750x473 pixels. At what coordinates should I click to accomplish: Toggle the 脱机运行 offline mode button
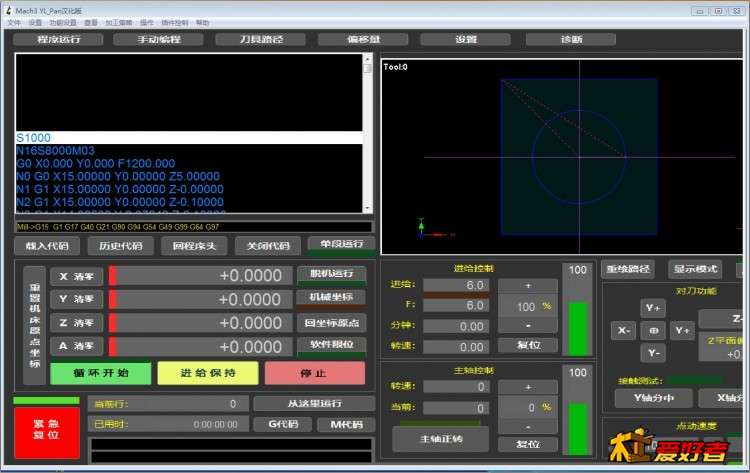331,275
